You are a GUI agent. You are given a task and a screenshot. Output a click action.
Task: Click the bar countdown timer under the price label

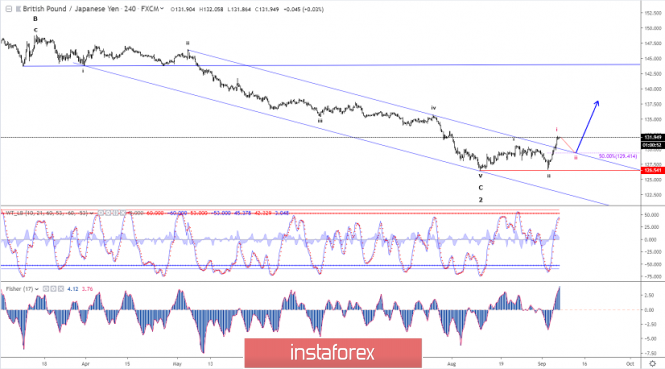tap(652, 145)
